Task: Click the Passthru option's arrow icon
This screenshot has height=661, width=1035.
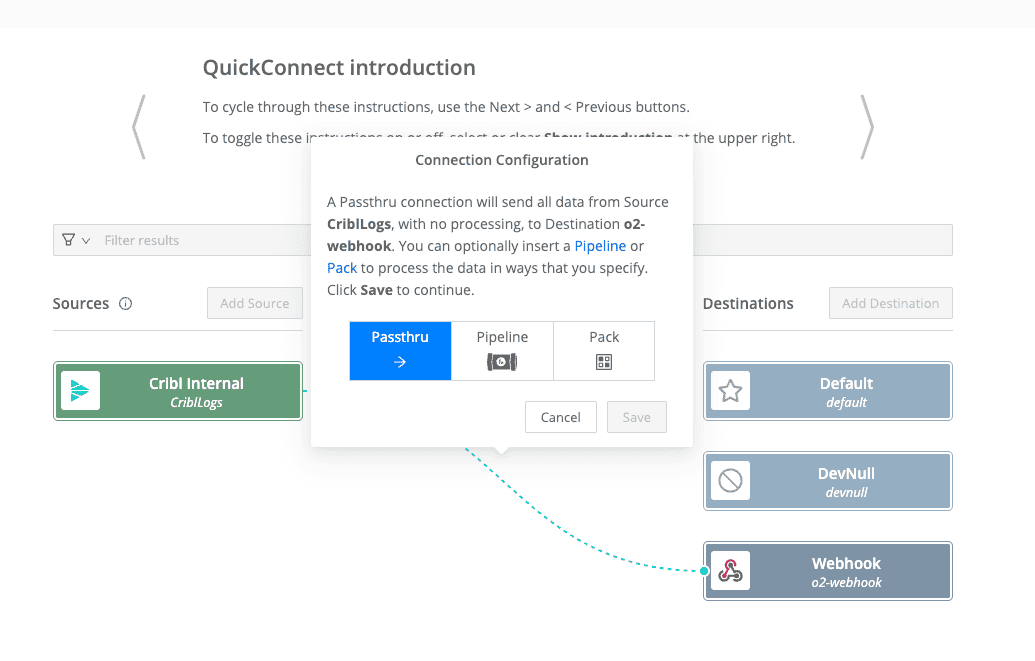Action: coord(400,362)
